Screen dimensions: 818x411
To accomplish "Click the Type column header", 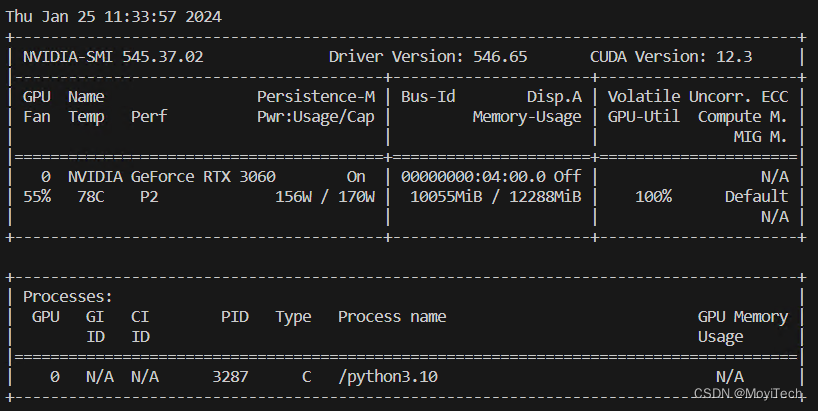I will [293, 317].
